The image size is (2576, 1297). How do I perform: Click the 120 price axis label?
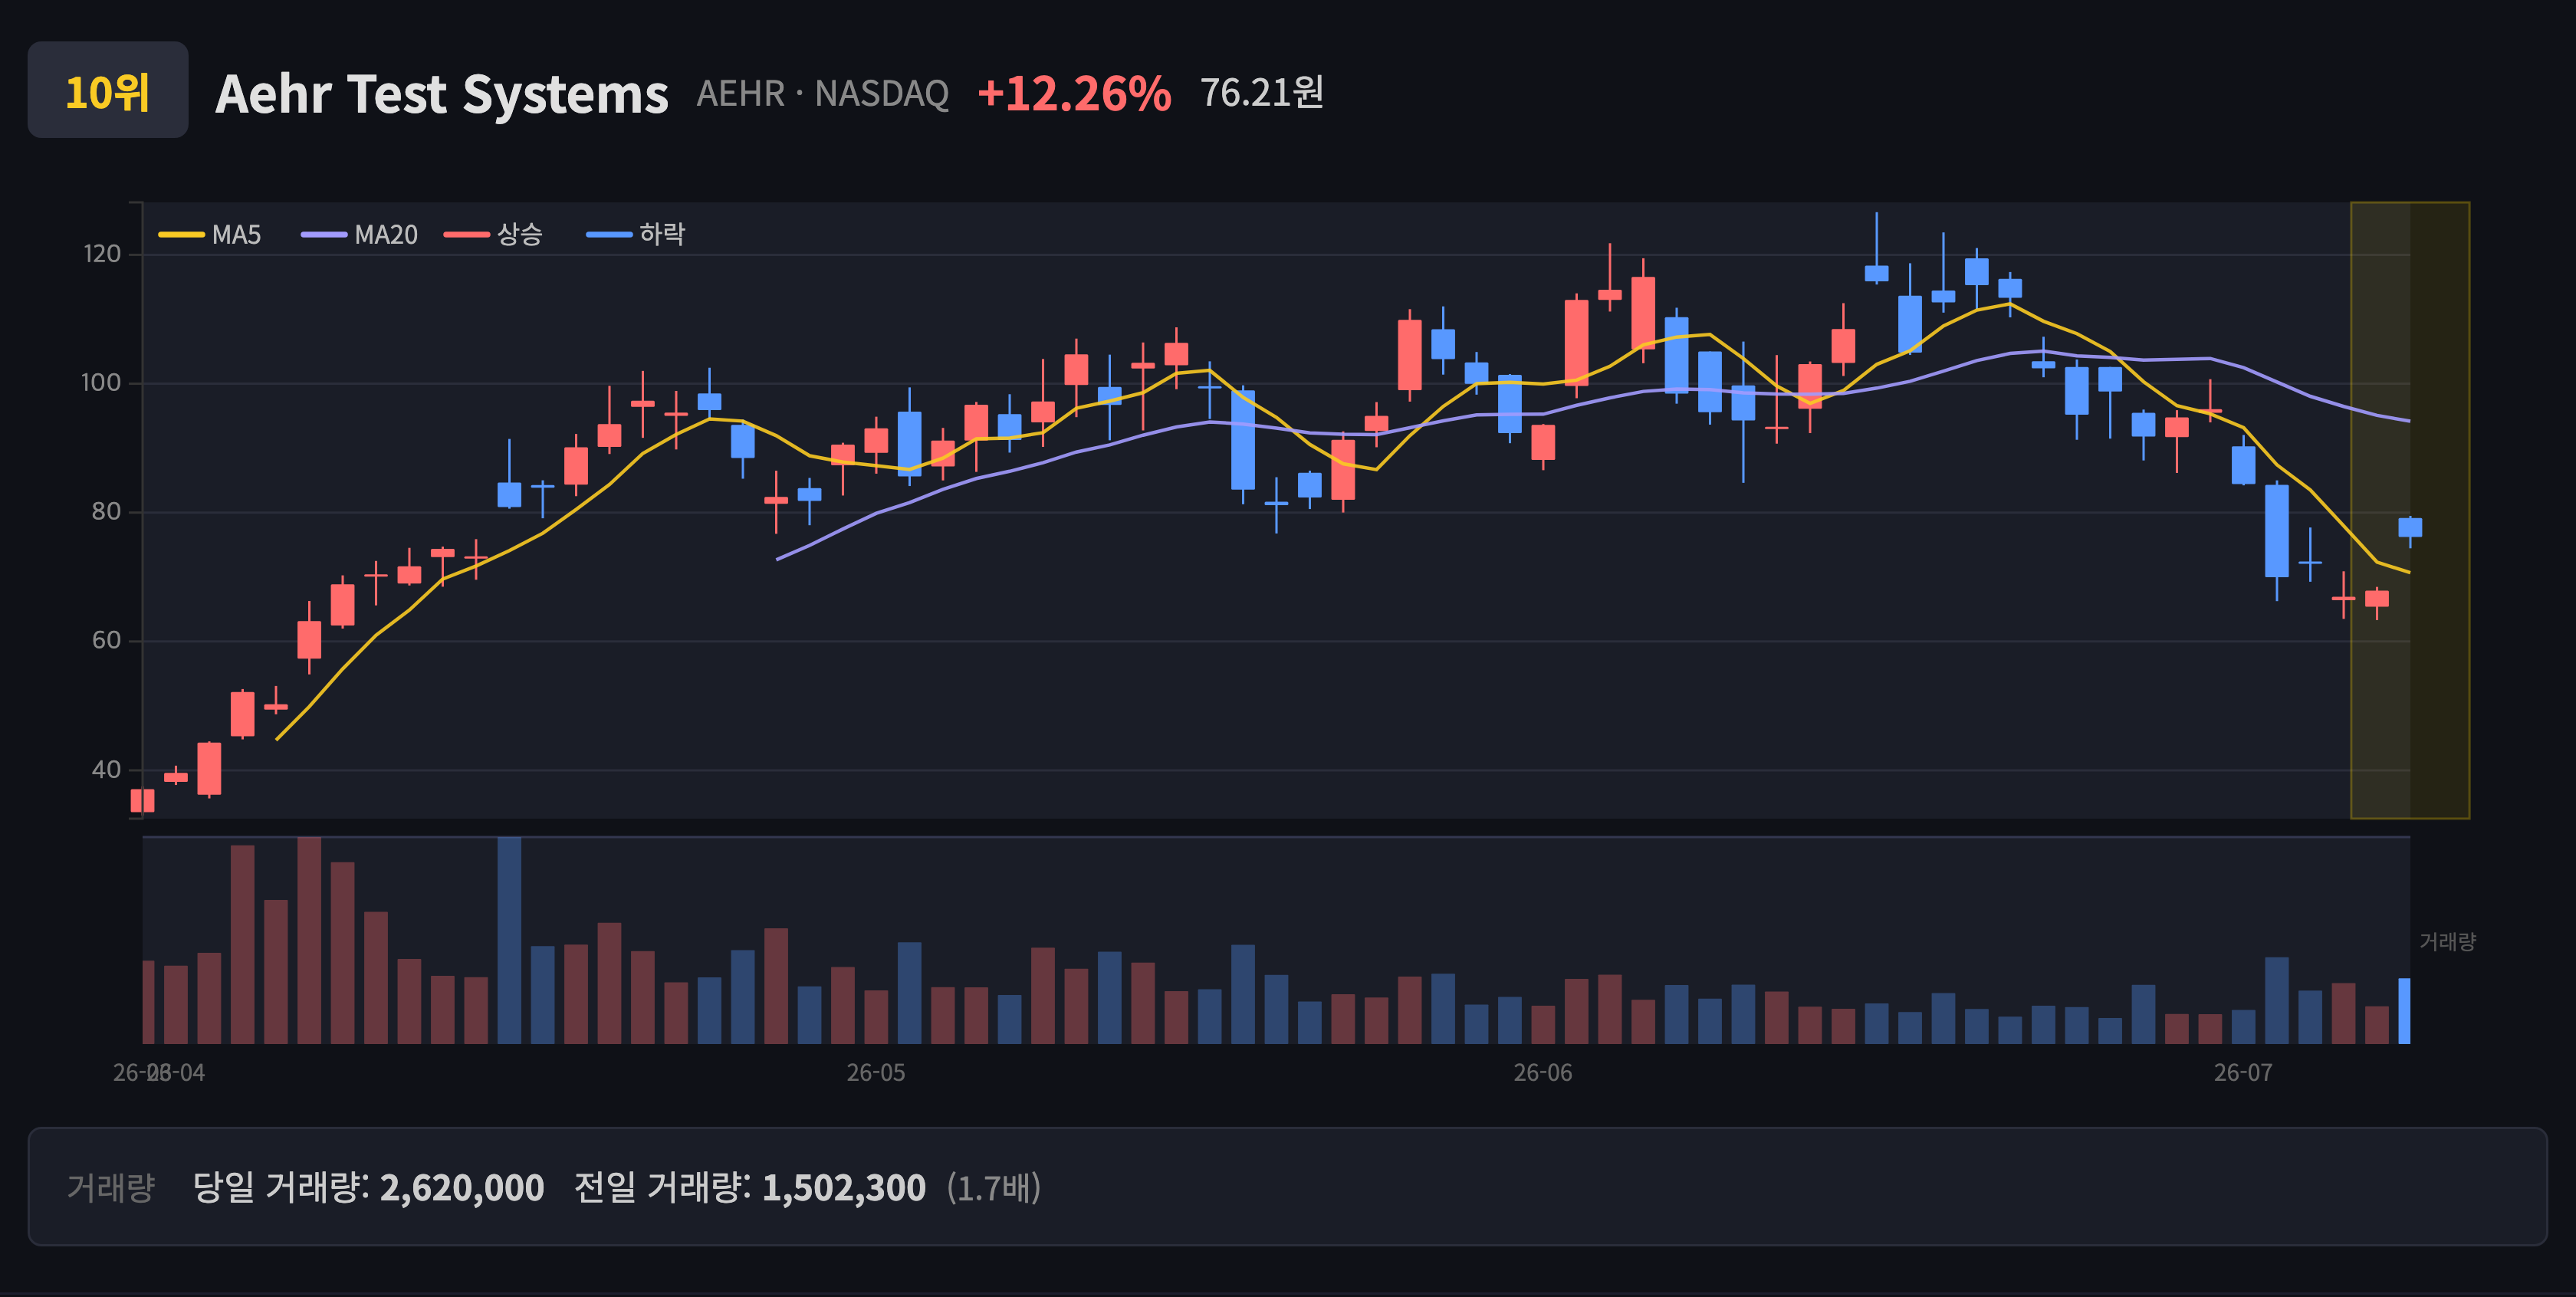tap(101, 254)
